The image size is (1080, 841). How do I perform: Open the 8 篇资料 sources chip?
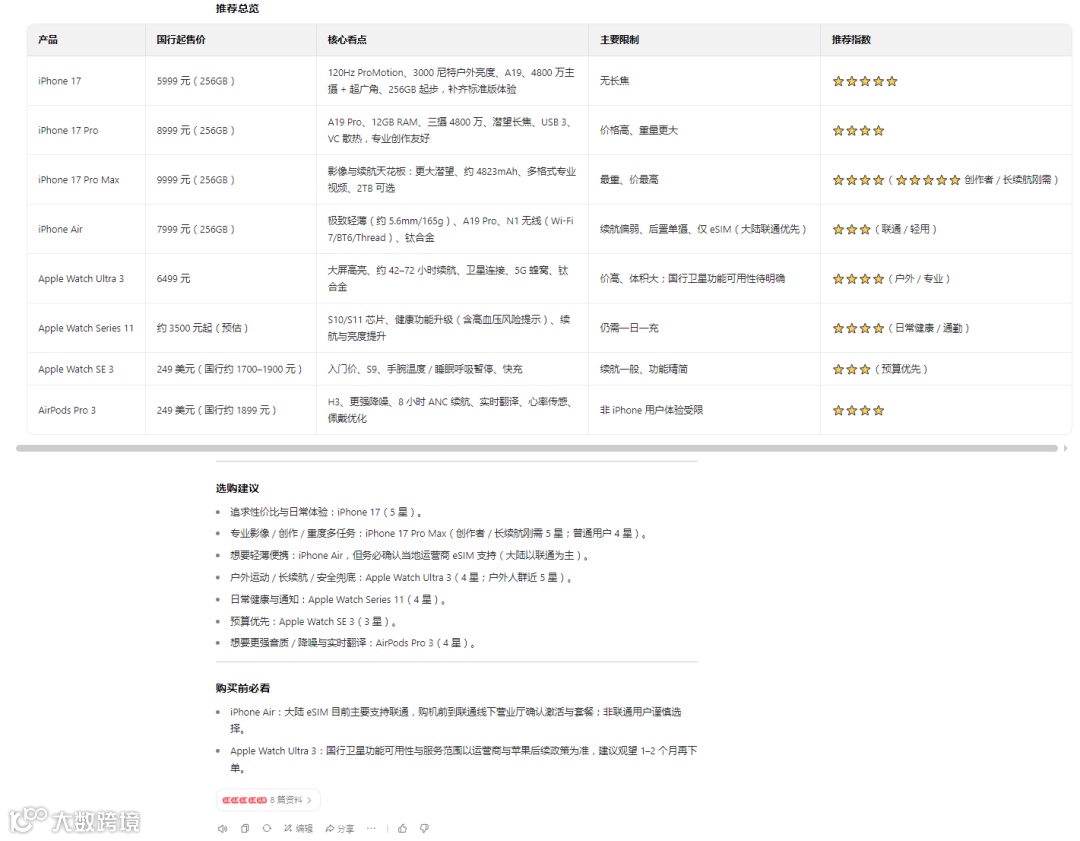(x=268, y=800)
